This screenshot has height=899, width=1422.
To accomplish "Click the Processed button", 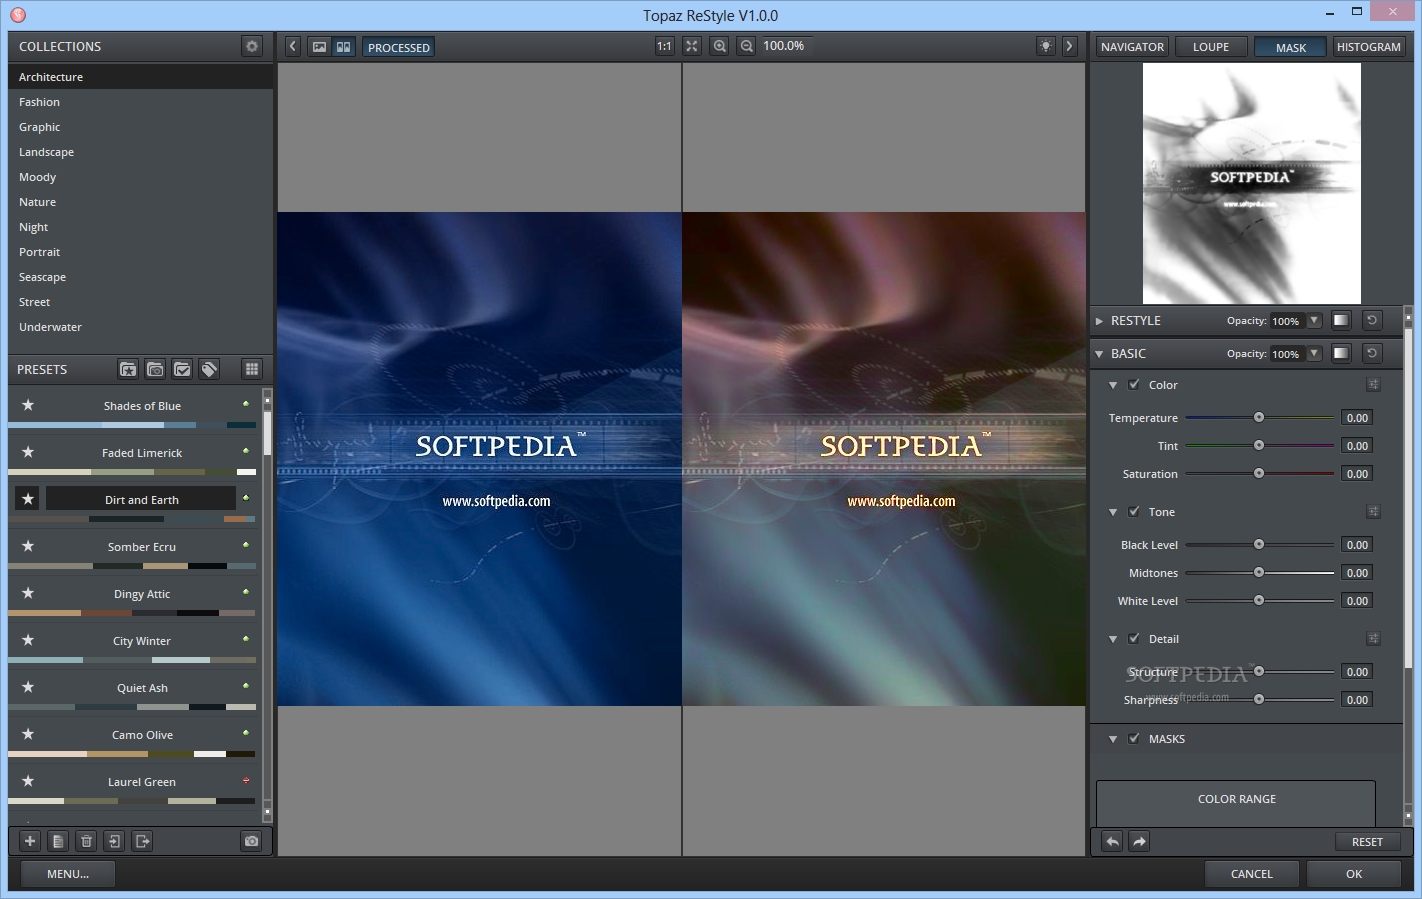I will pyautogui.click(x=398, y=47).
